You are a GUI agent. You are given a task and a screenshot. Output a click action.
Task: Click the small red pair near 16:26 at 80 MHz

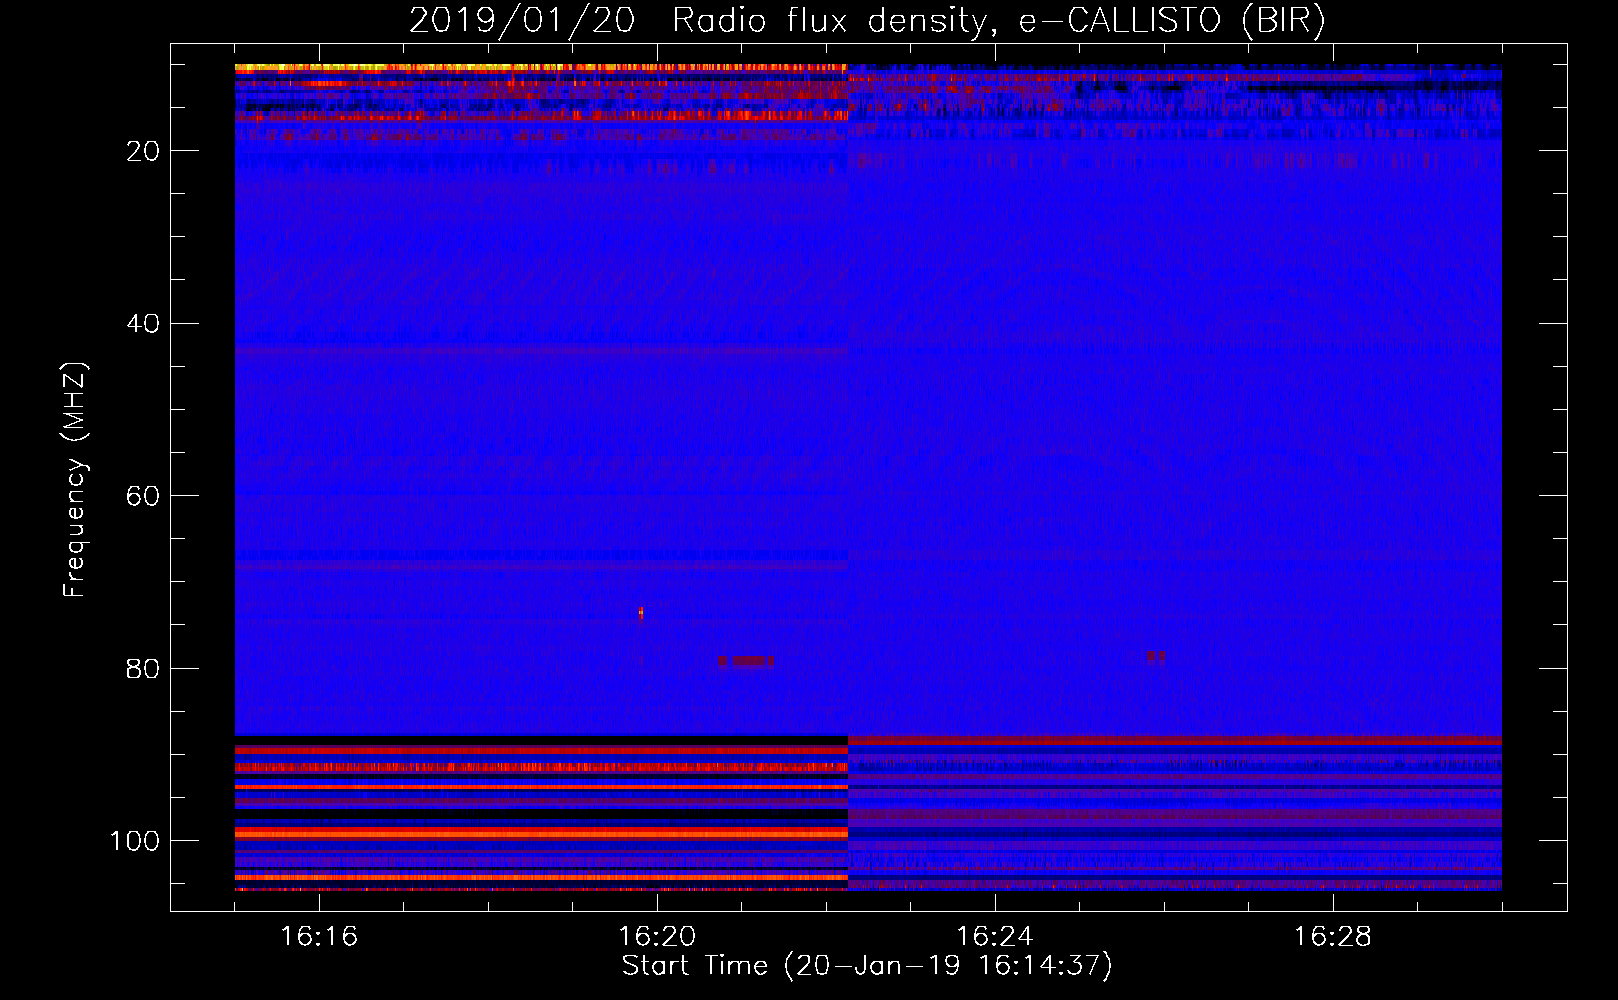click(1156, 657)
